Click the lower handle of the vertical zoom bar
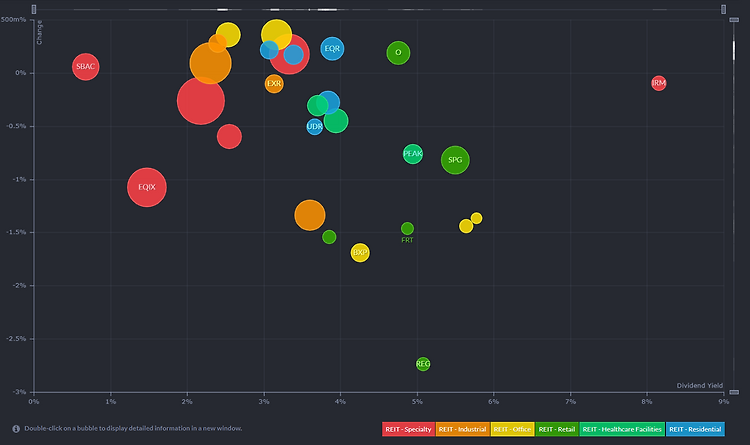750x445 pixels. (x=734, y=392)
